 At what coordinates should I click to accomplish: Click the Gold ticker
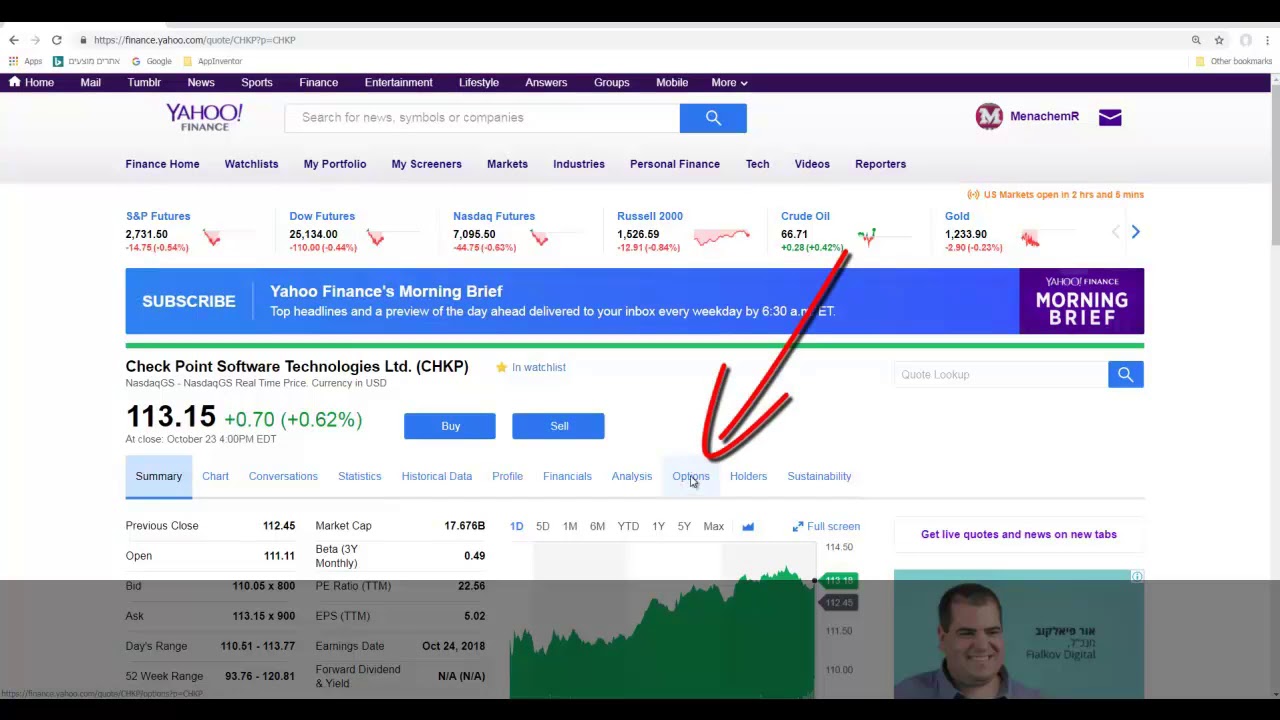pyautogui.click(x=957, y=216)
